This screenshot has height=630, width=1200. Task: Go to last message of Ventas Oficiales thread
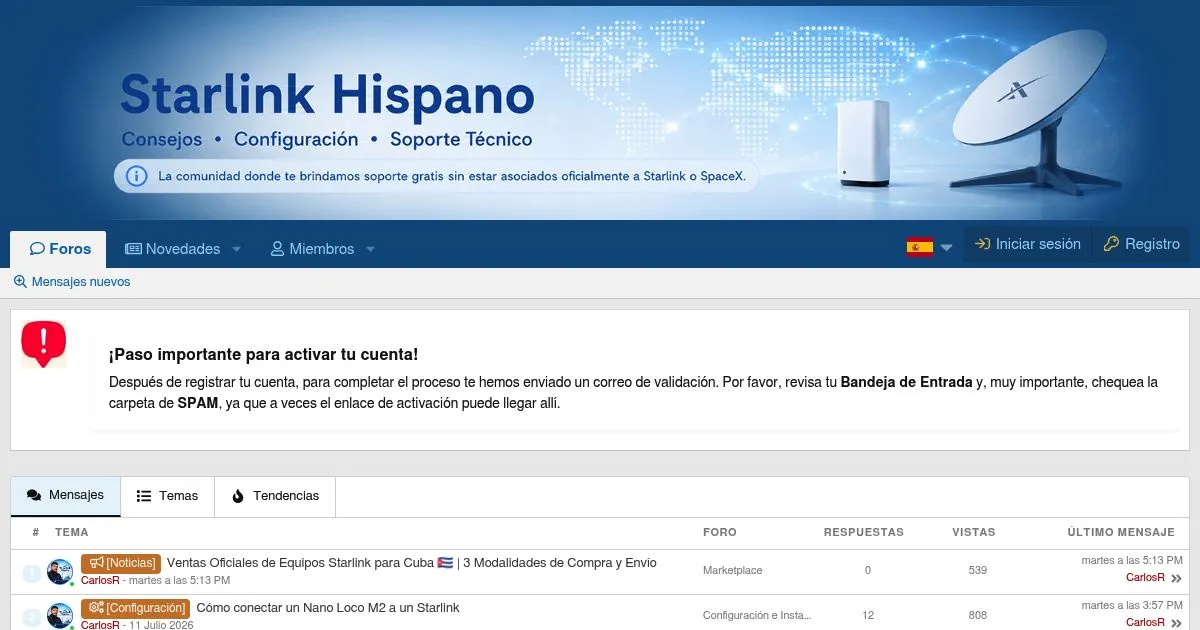[x=1176, y=578]
